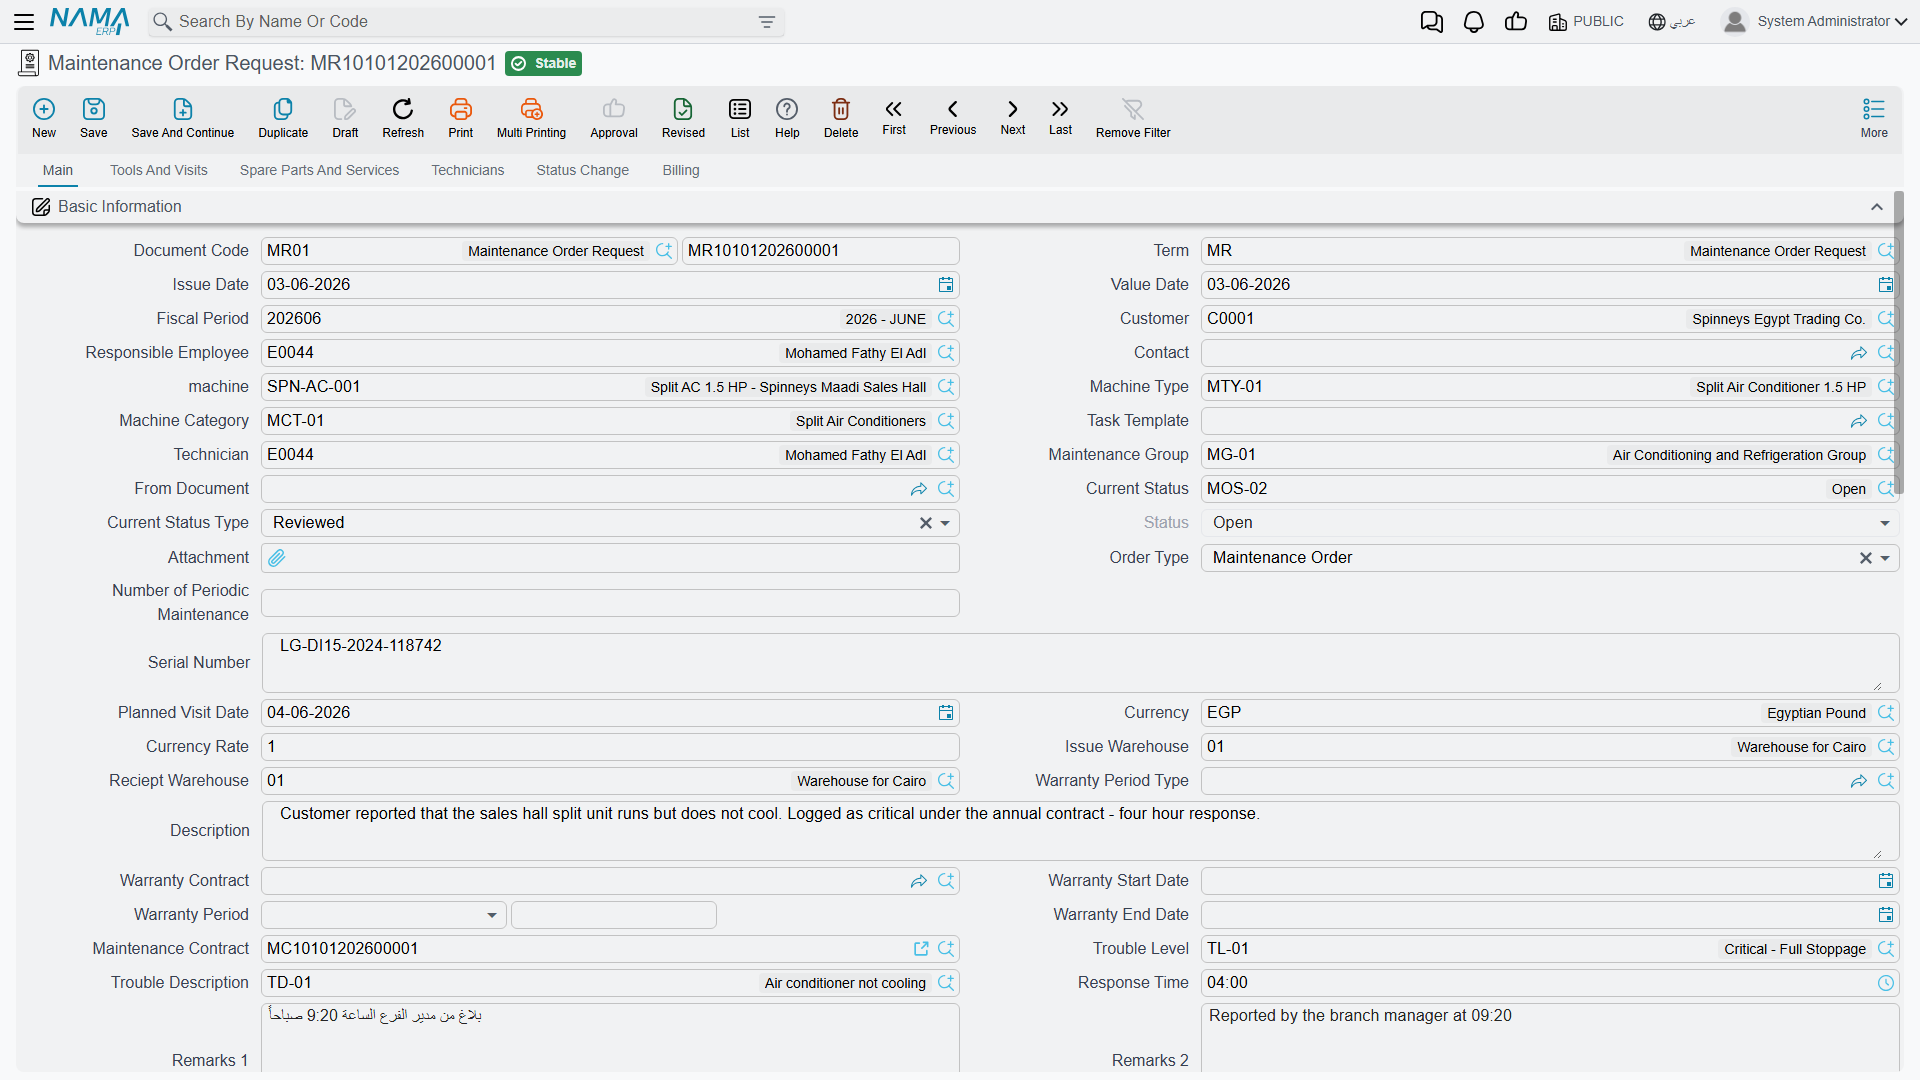
Task: Open linked Maintenance Contract record icon
Action: pyautogui.click(x=921, y=949)
